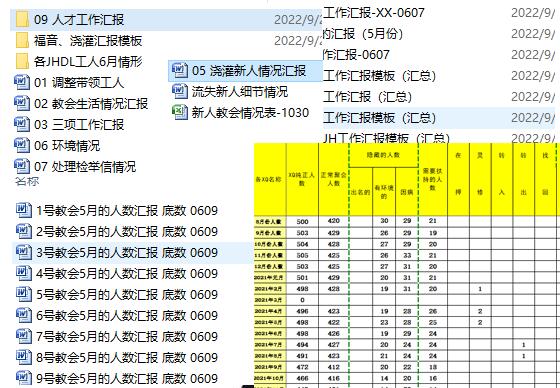The height and width of the screenshot is (388, 560).
Task: Click Word icon of 01 调整带领工人
Action: point(21,82)
